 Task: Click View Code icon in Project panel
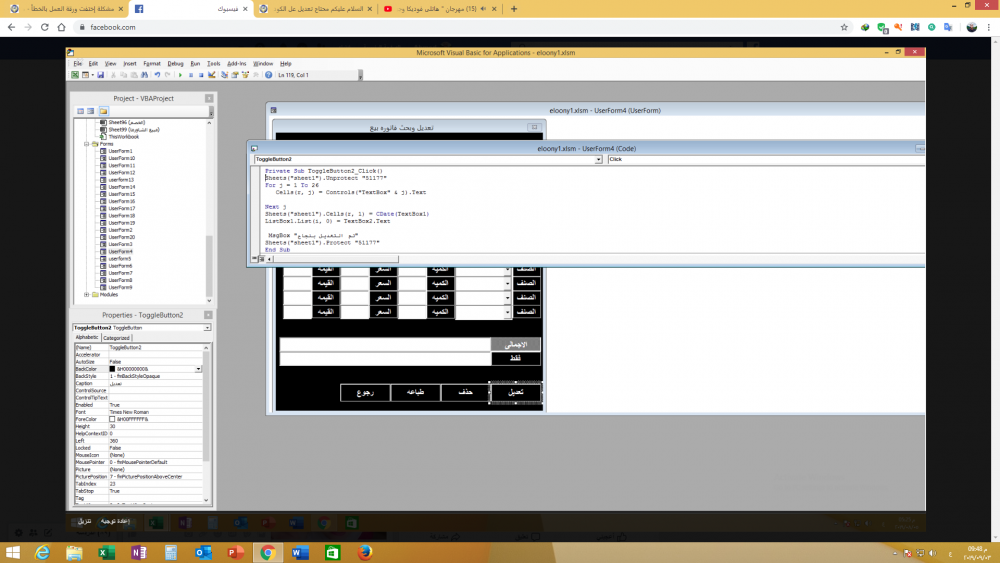point(79,111)
